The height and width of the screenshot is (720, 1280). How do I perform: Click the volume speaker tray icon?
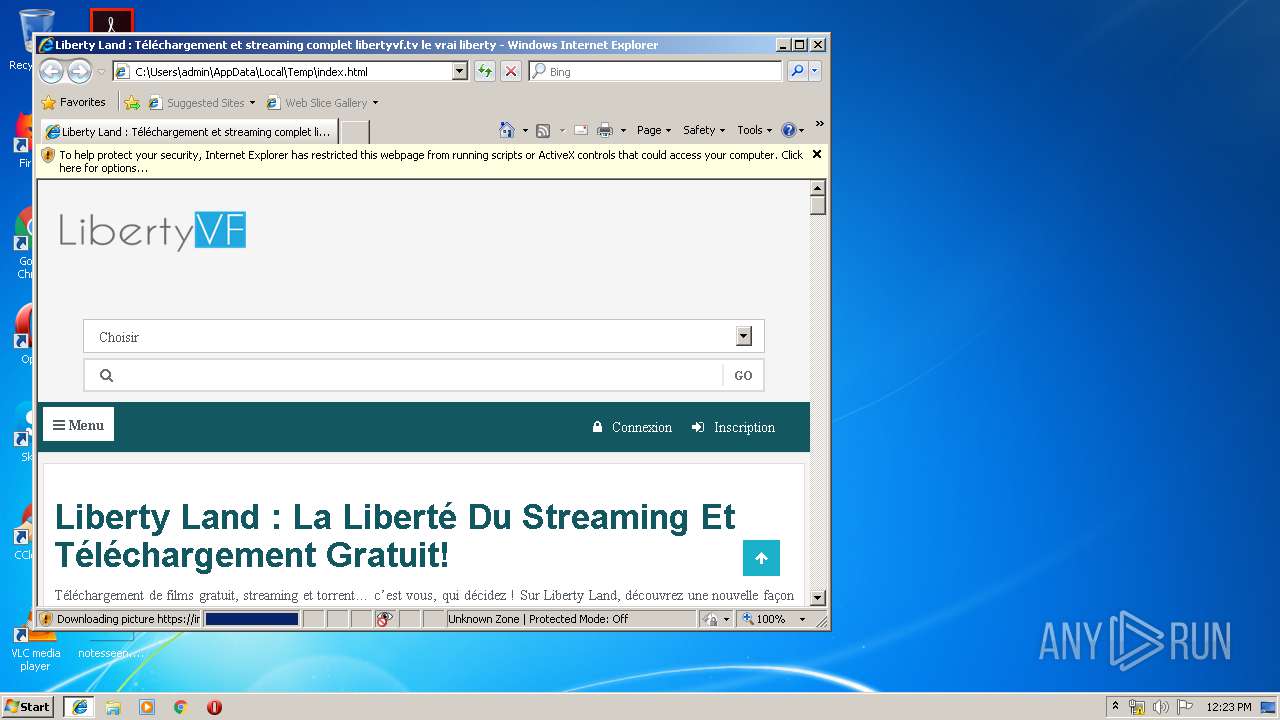(1161, 707)
